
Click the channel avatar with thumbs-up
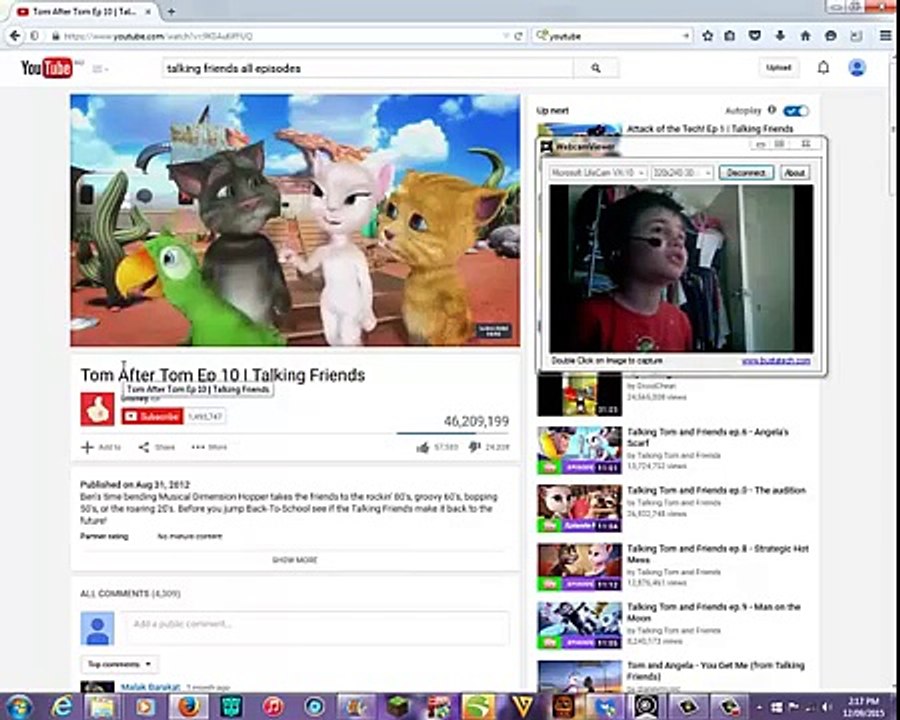tap(97, 409)
